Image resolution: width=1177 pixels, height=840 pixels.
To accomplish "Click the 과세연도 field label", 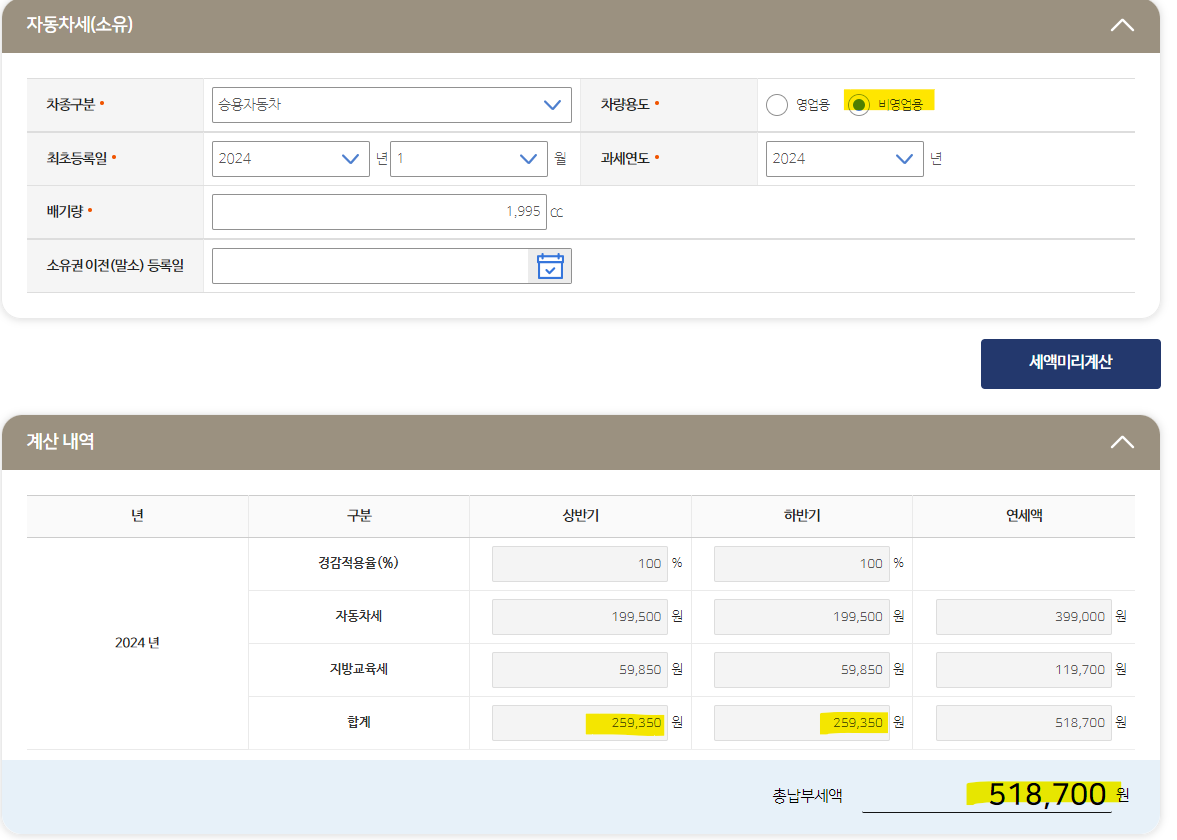I will point(625,158).
